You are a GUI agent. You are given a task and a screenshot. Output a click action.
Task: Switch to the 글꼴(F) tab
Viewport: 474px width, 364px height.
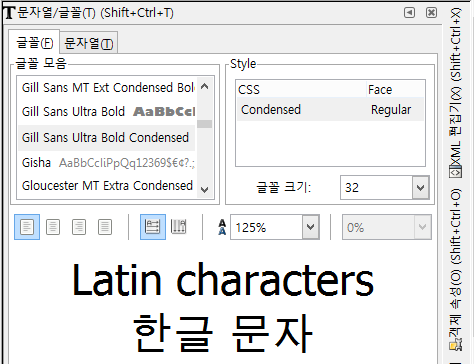point(34,42)
